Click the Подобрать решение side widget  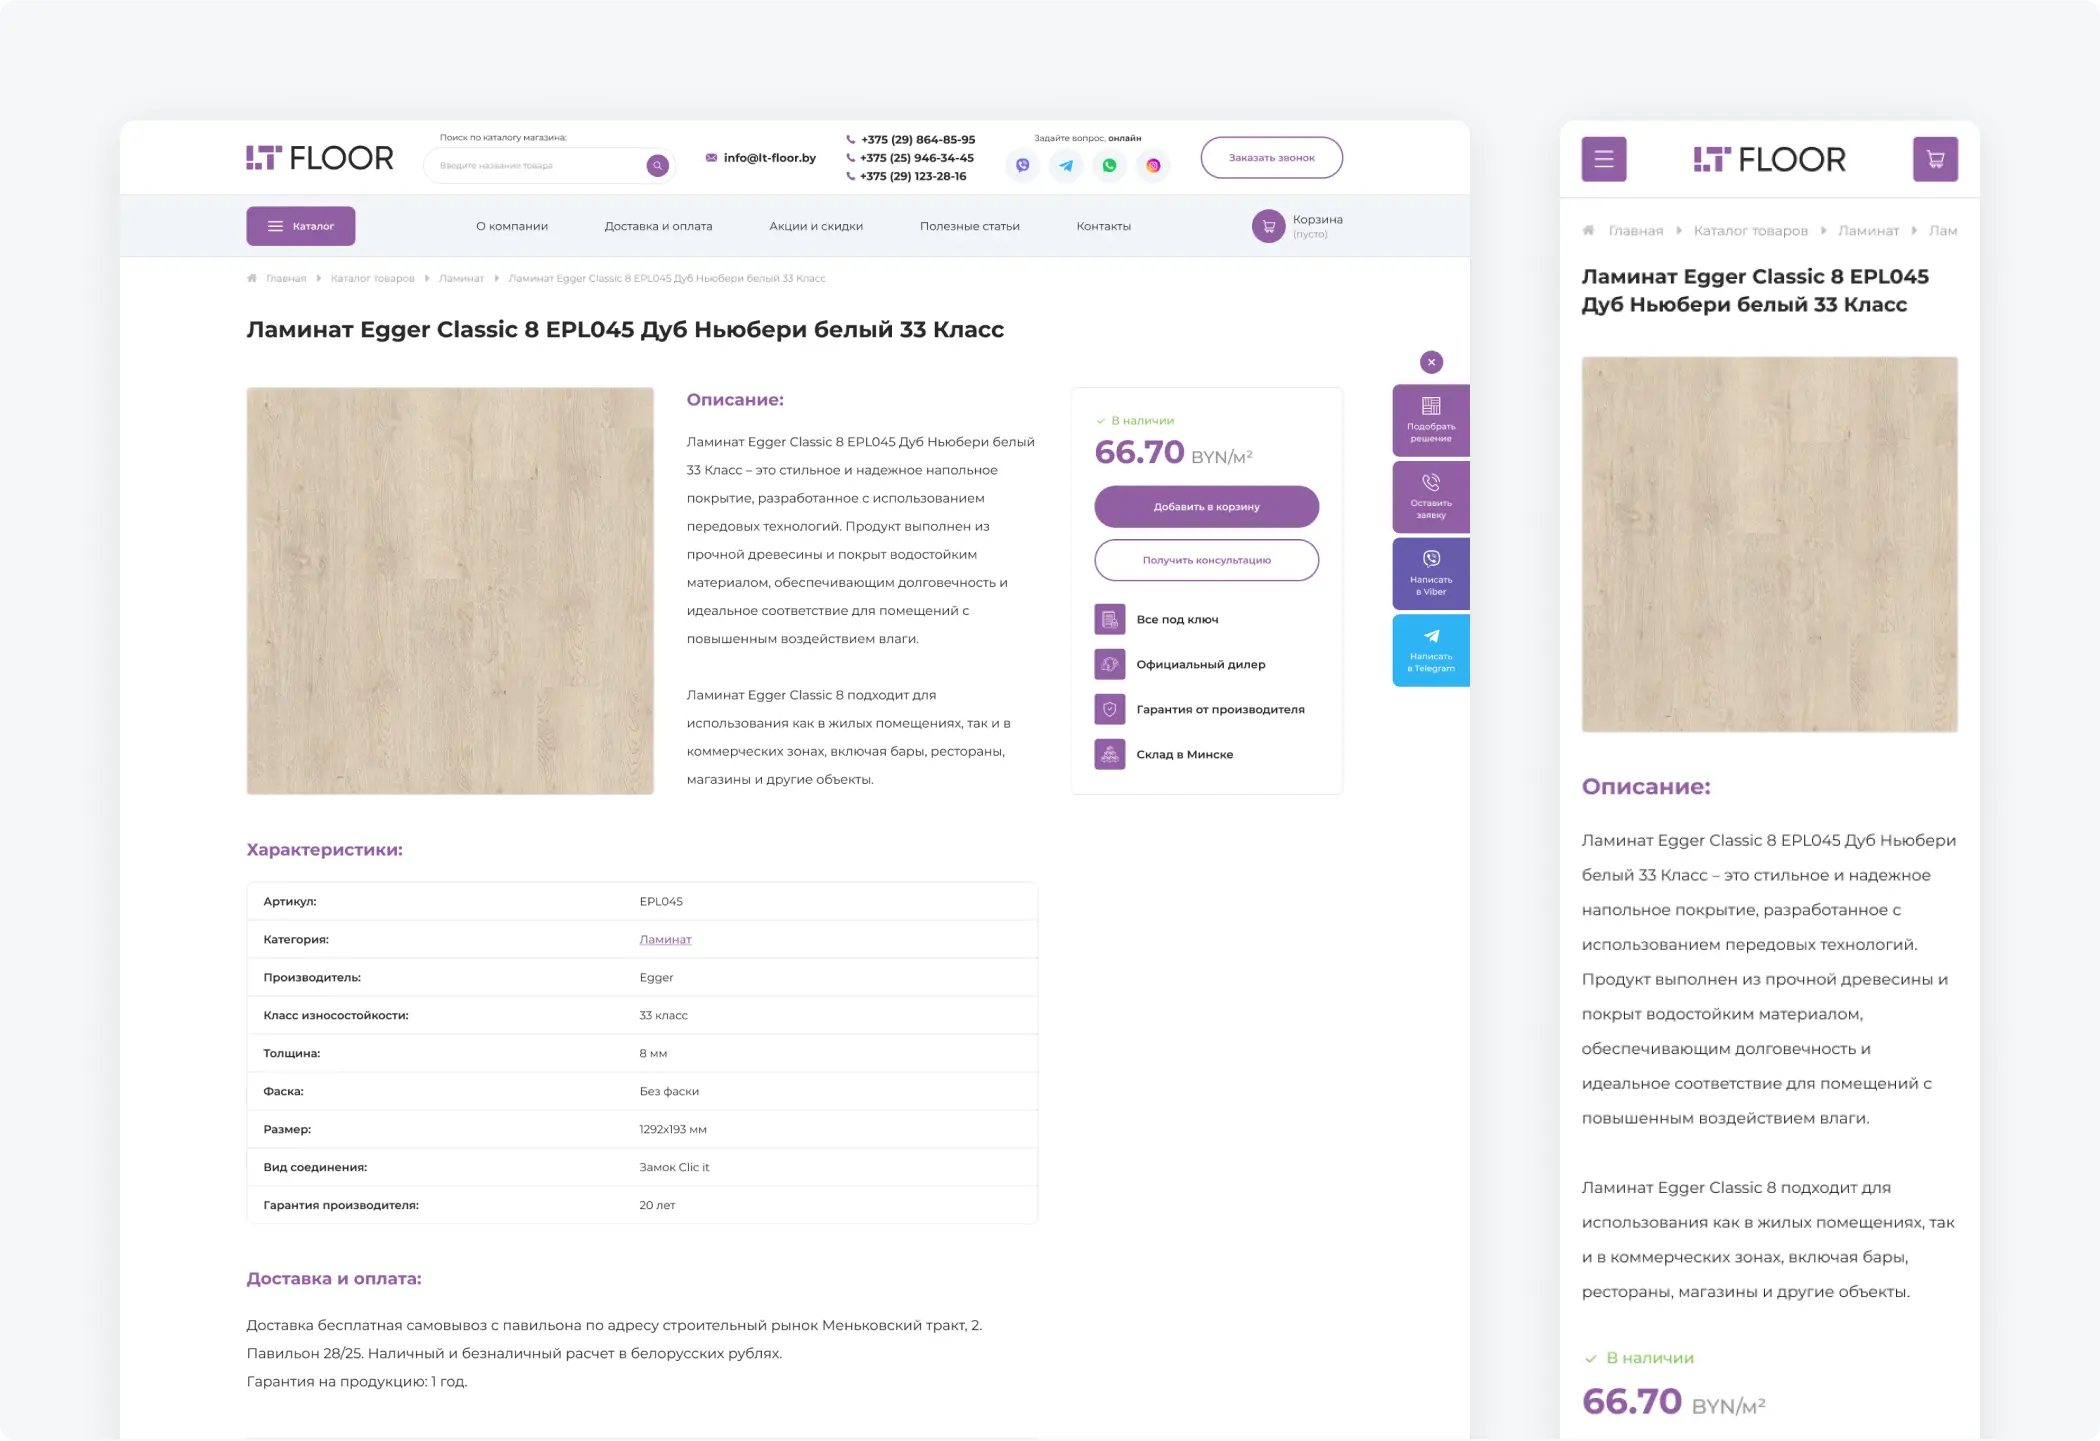[x=1430, y=420]
